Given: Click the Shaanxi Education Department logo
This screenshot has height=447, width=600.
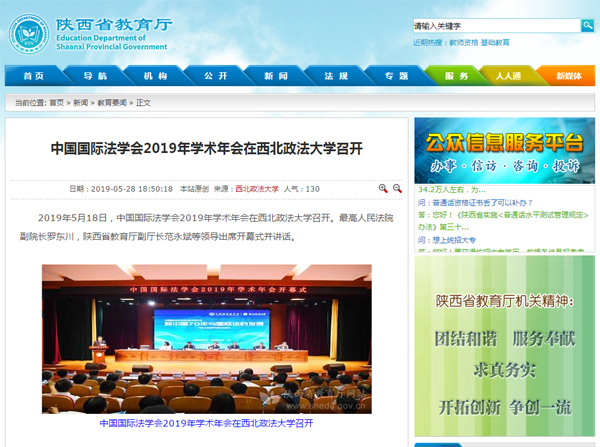Looking at the screenshot, I should click(28, 33).
